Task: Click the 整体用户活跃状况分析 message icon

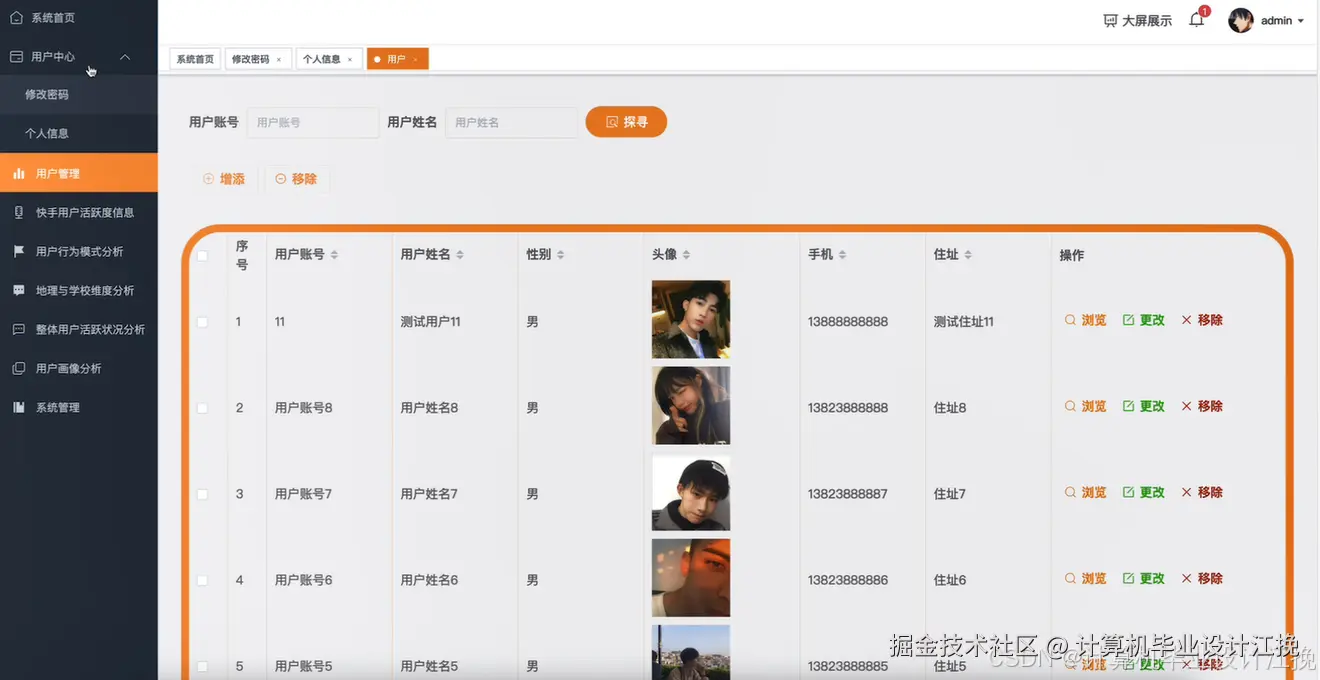Action: pyautogui.click(x=18, y=329)
